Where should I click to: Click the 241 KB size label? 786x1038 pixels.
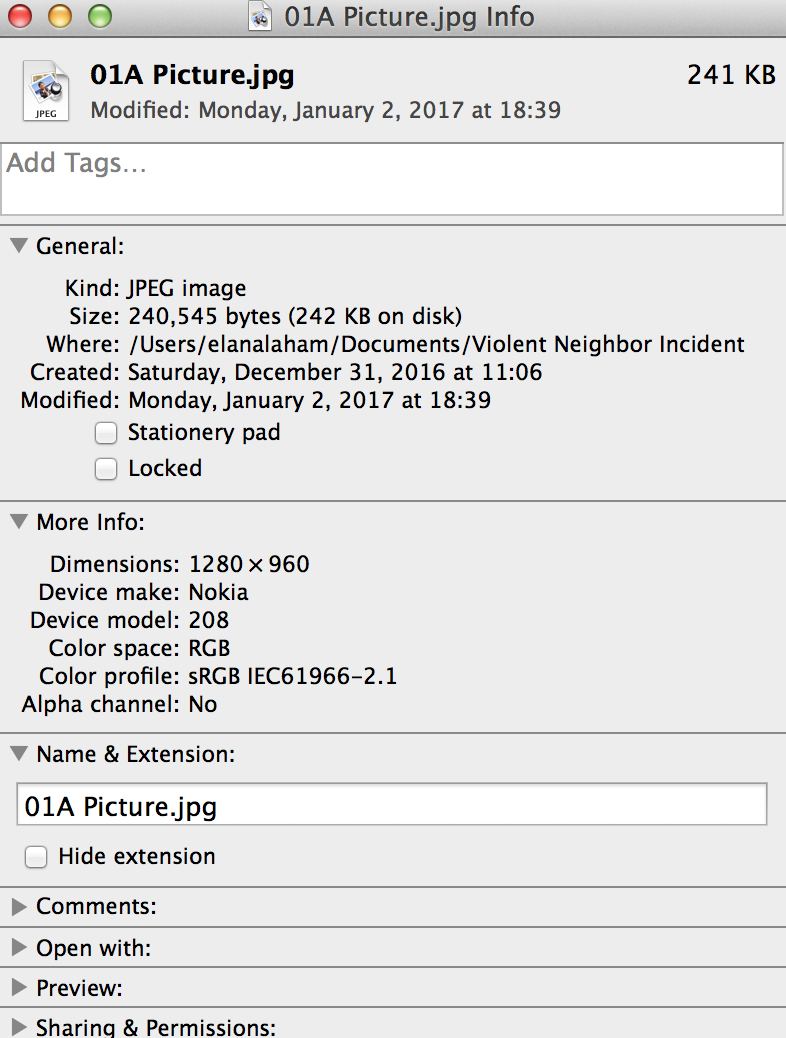(731, 75)
